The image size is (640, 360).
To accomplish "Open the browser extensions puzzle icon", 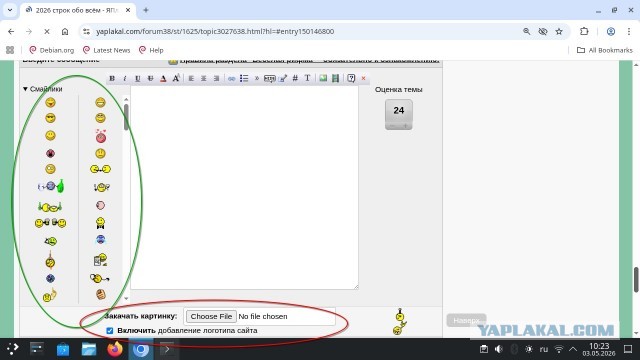I will pos(584,31).
